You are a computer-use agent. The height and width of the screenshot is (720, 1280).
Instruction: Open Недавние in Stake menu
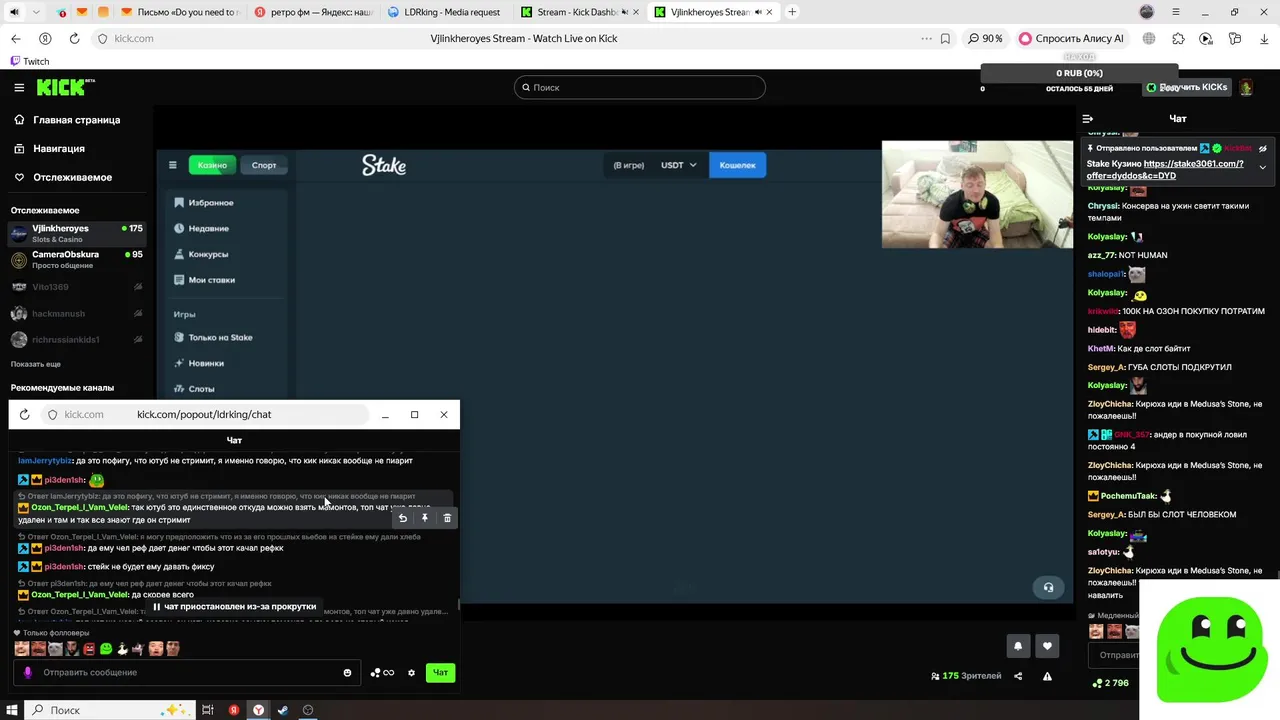coord(202,229)
